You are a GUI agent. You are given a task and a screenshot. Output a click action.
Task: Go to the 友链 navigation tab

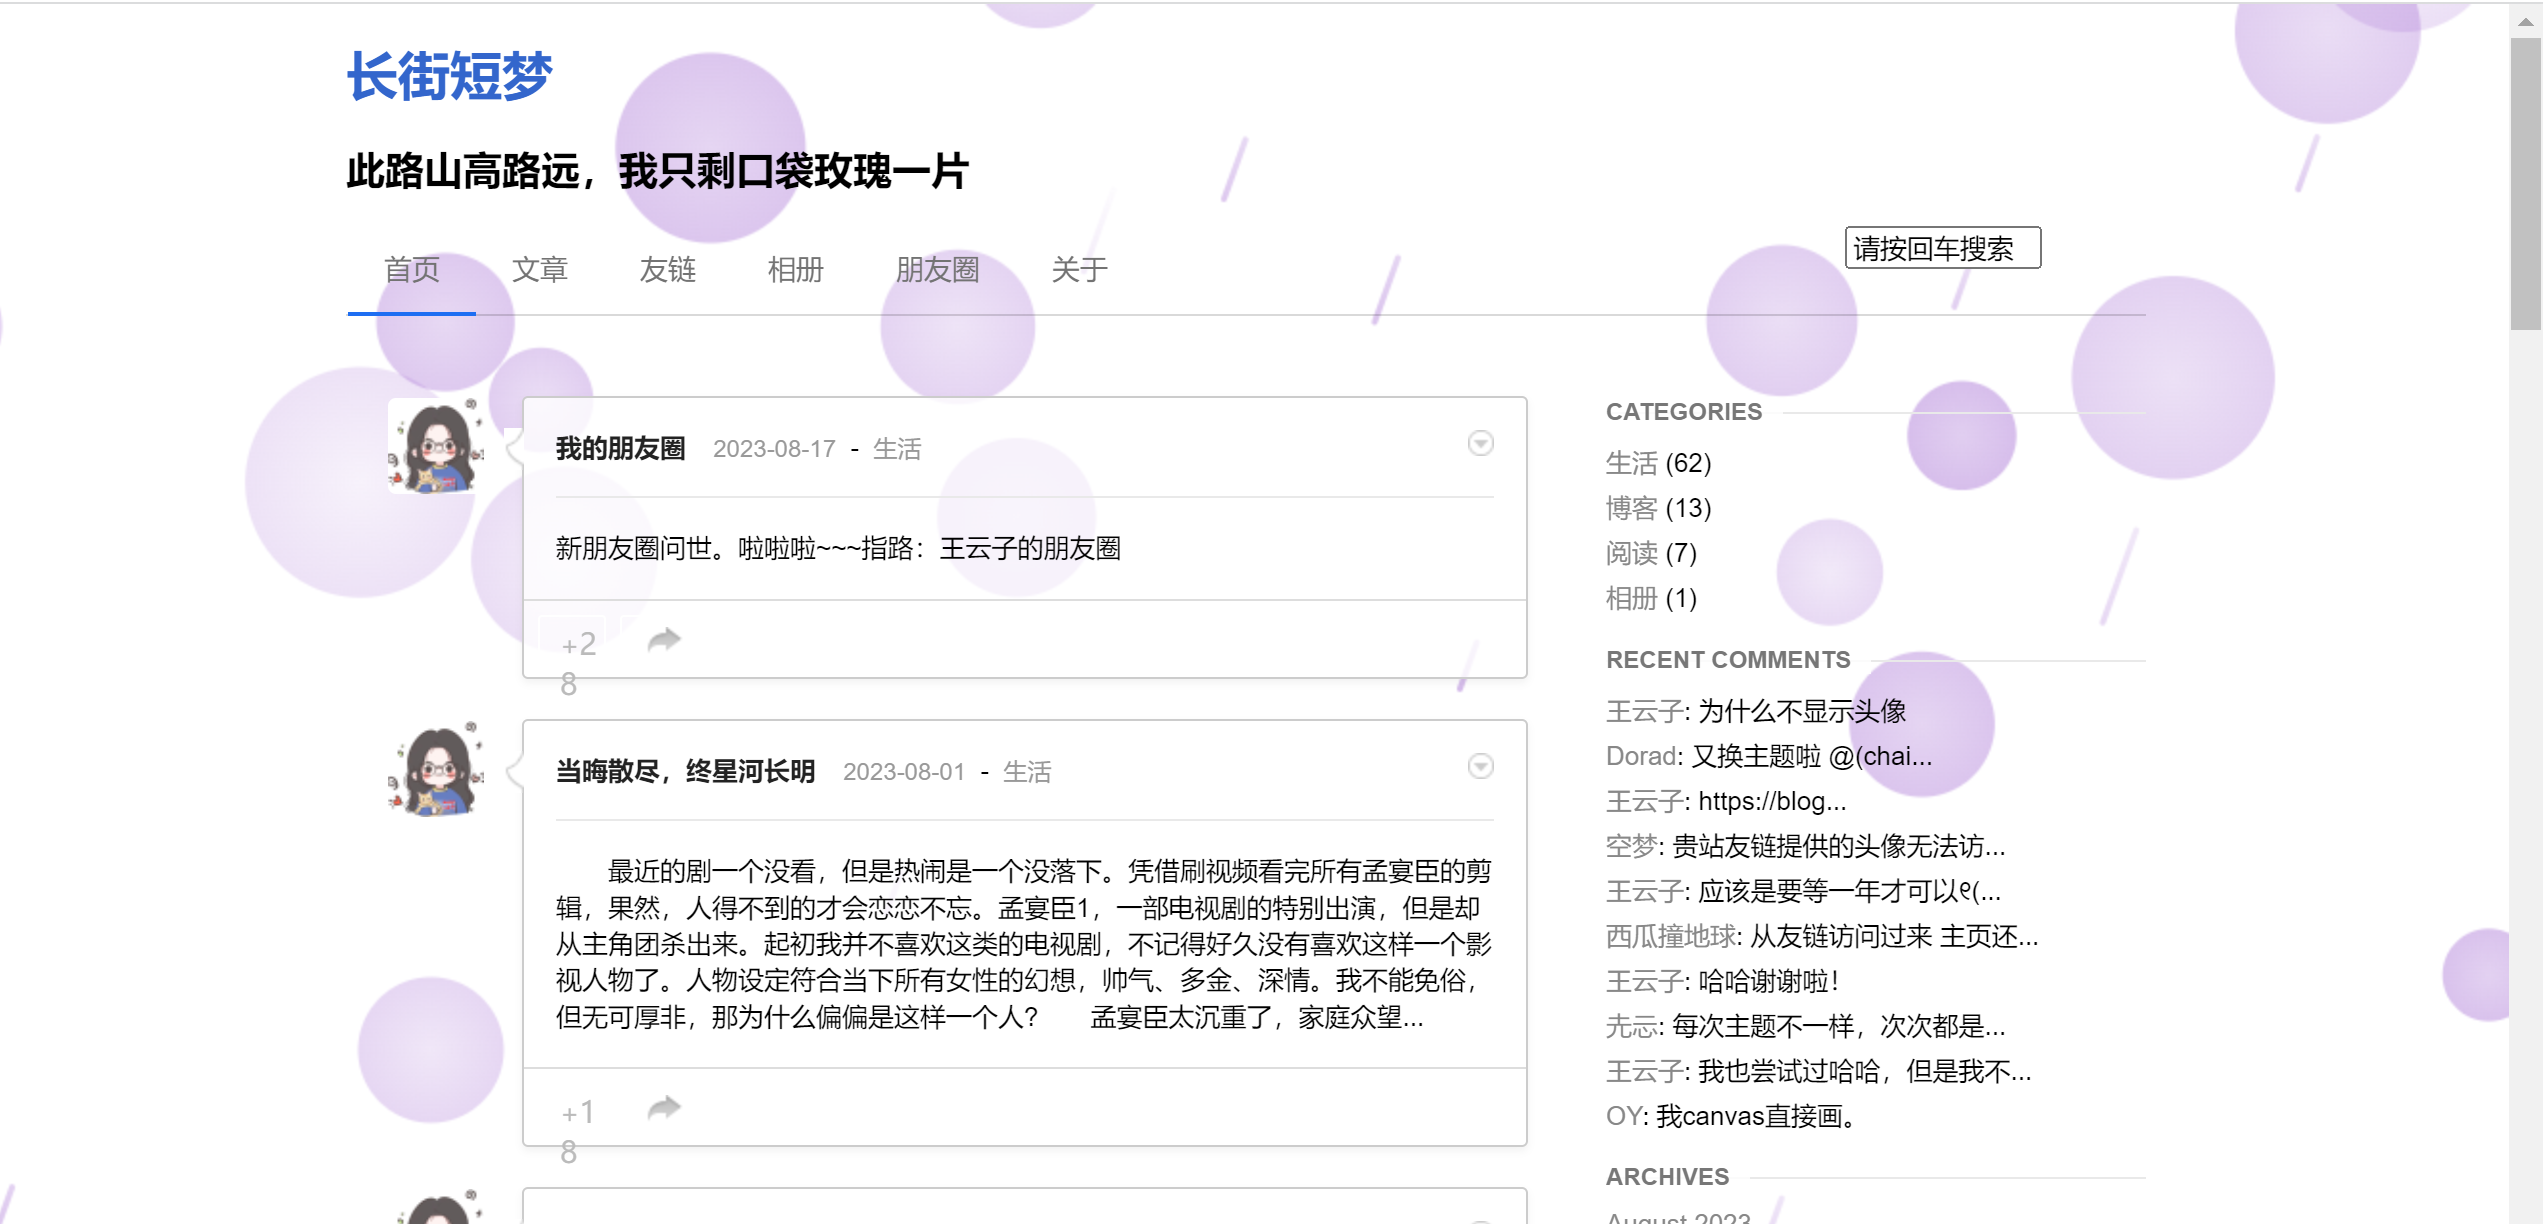pos(668,269)
